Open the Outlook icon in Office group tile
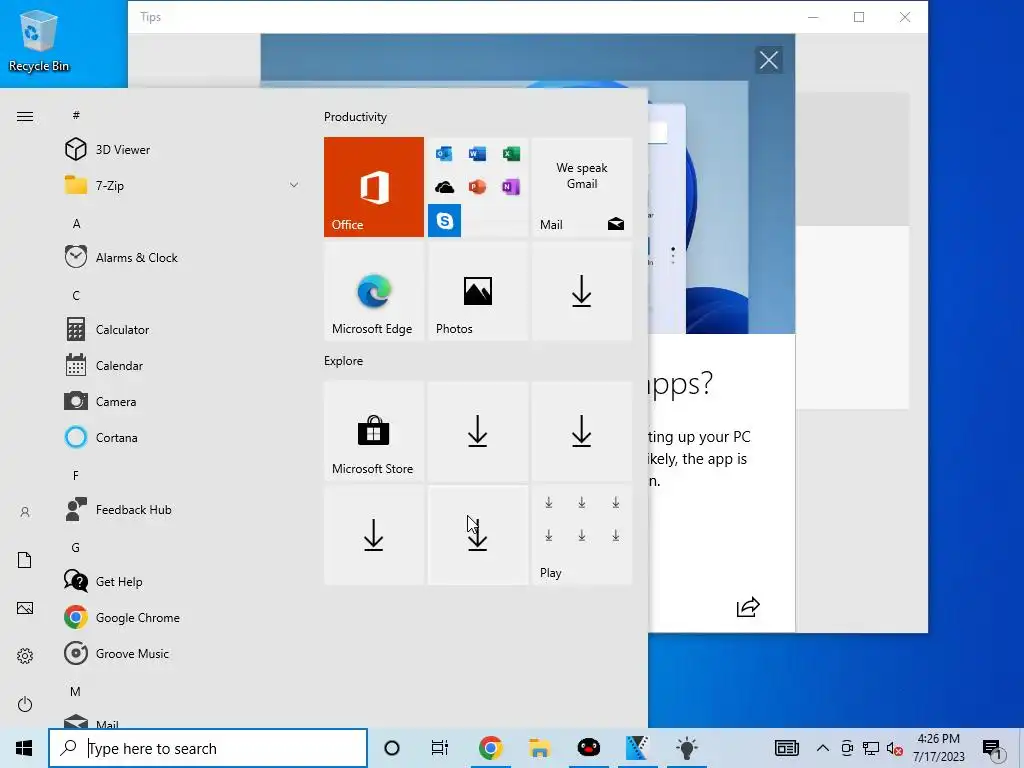 coord(444,153)
